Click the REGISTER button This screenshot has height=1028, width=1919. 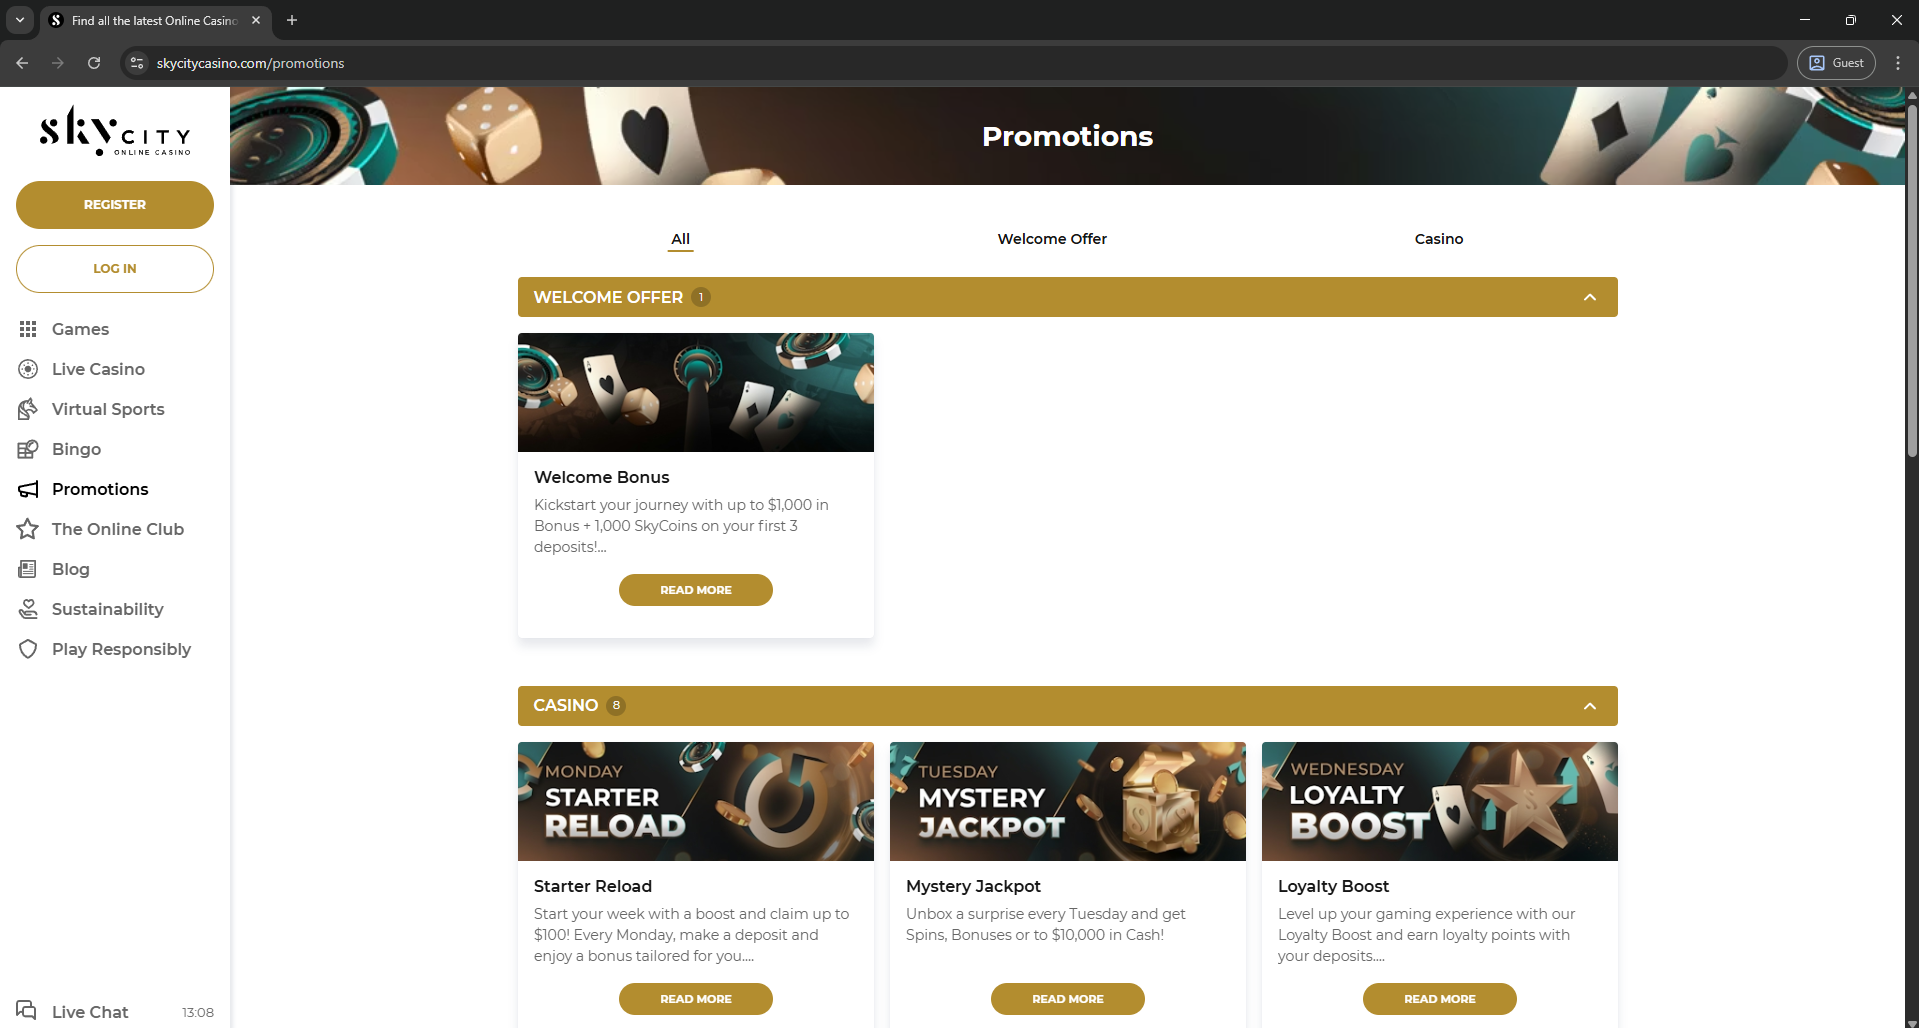tap(115, 205)
